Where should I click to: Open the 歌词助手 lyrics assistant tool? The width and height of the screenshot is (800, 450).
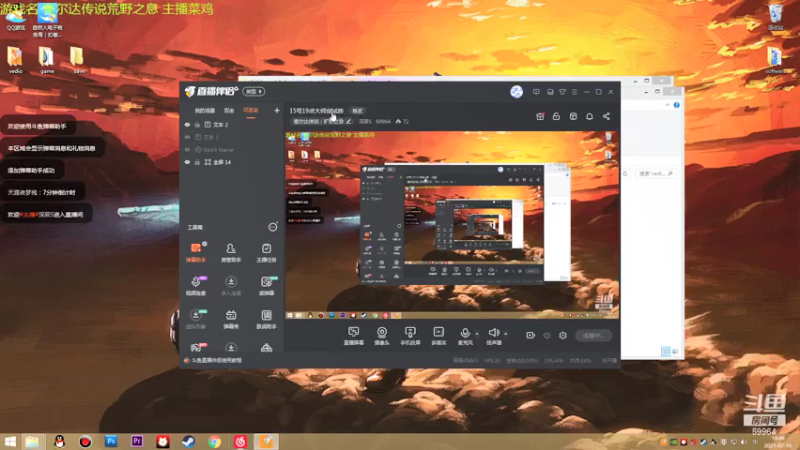point(266,319)
